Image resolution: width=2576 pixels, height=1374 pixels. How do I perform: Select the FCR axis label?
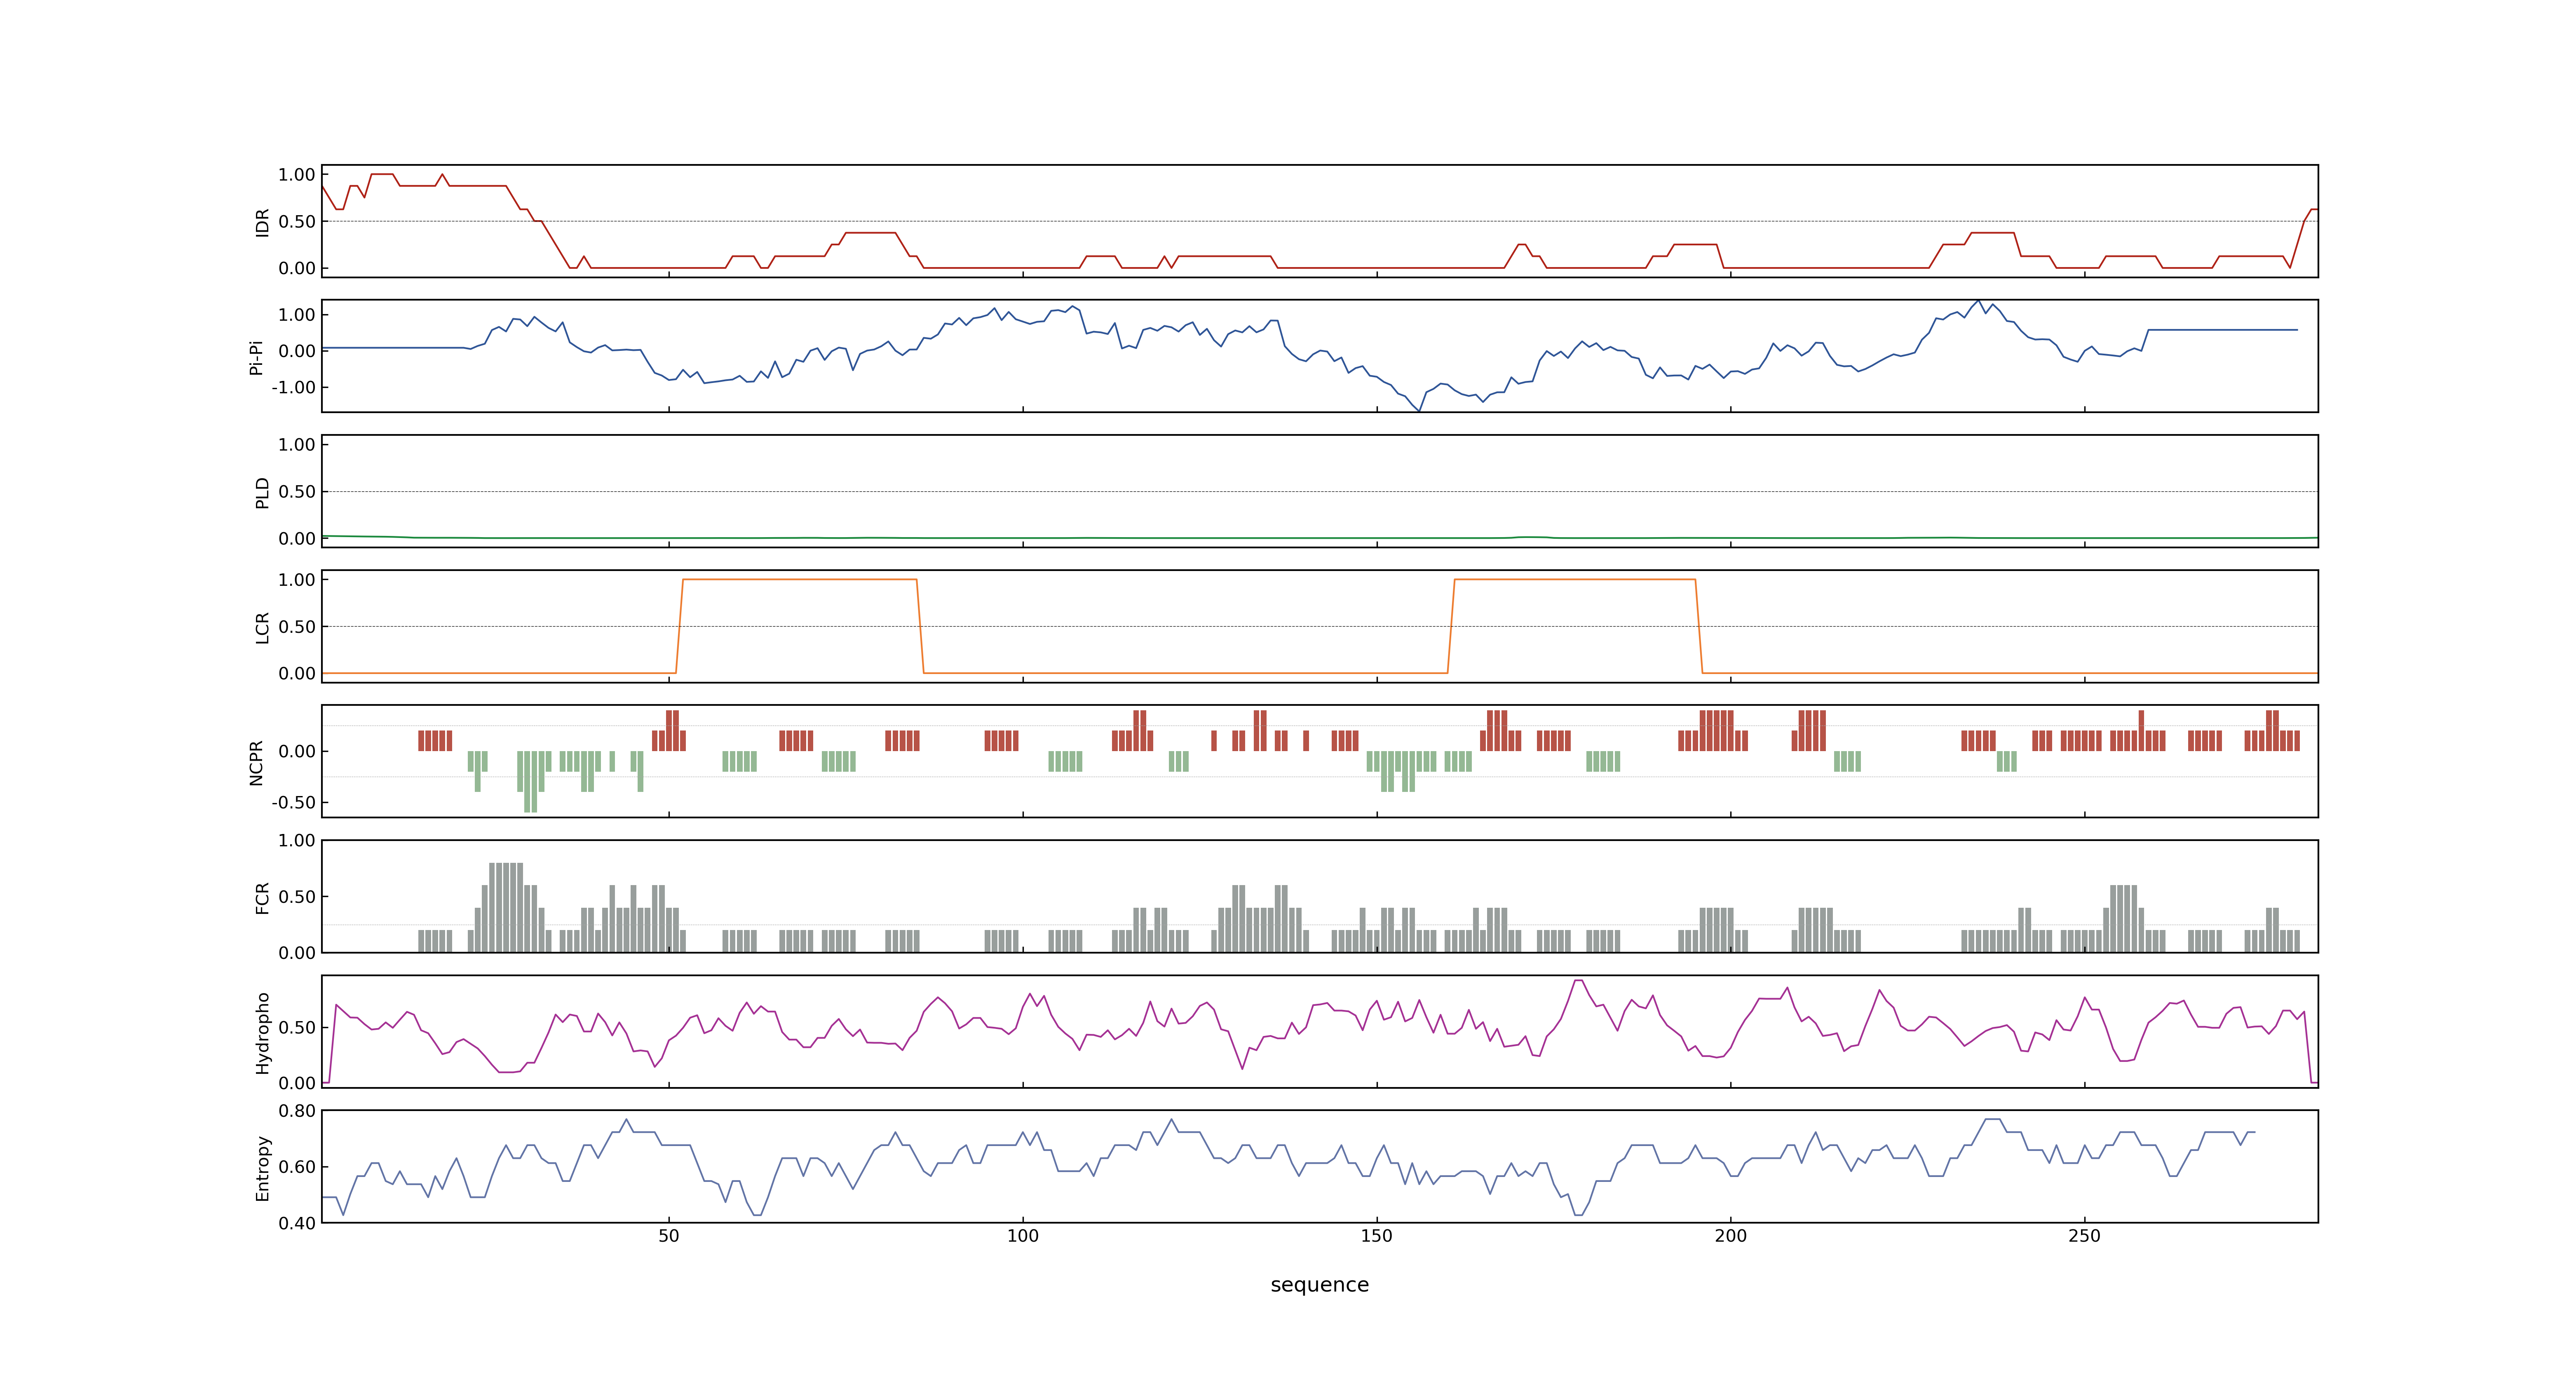[262, 898]
